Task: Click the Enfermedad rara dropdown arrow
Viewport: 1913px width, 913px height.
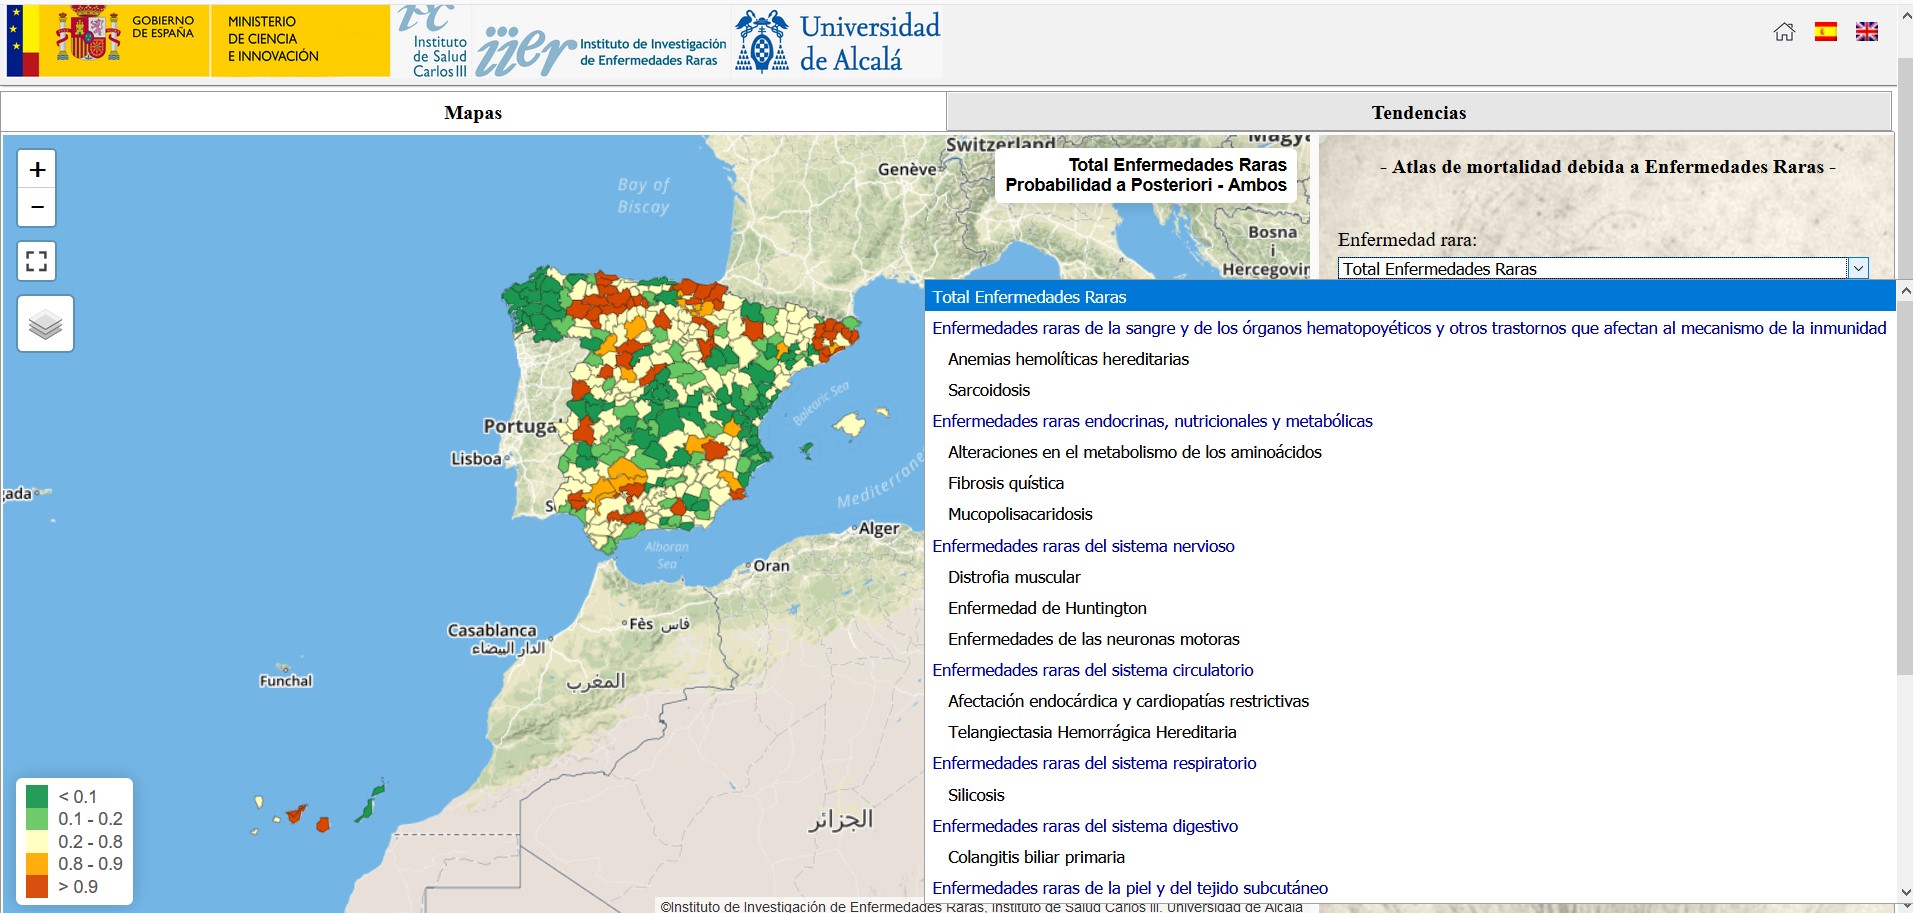Action: coord(1858,268)
